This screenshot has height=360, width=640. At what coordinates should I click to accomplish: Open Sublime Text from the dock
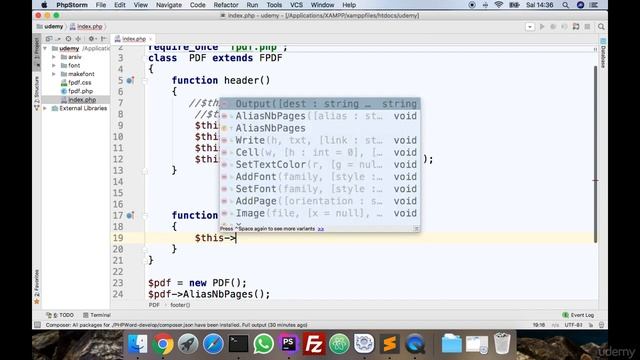389,344
